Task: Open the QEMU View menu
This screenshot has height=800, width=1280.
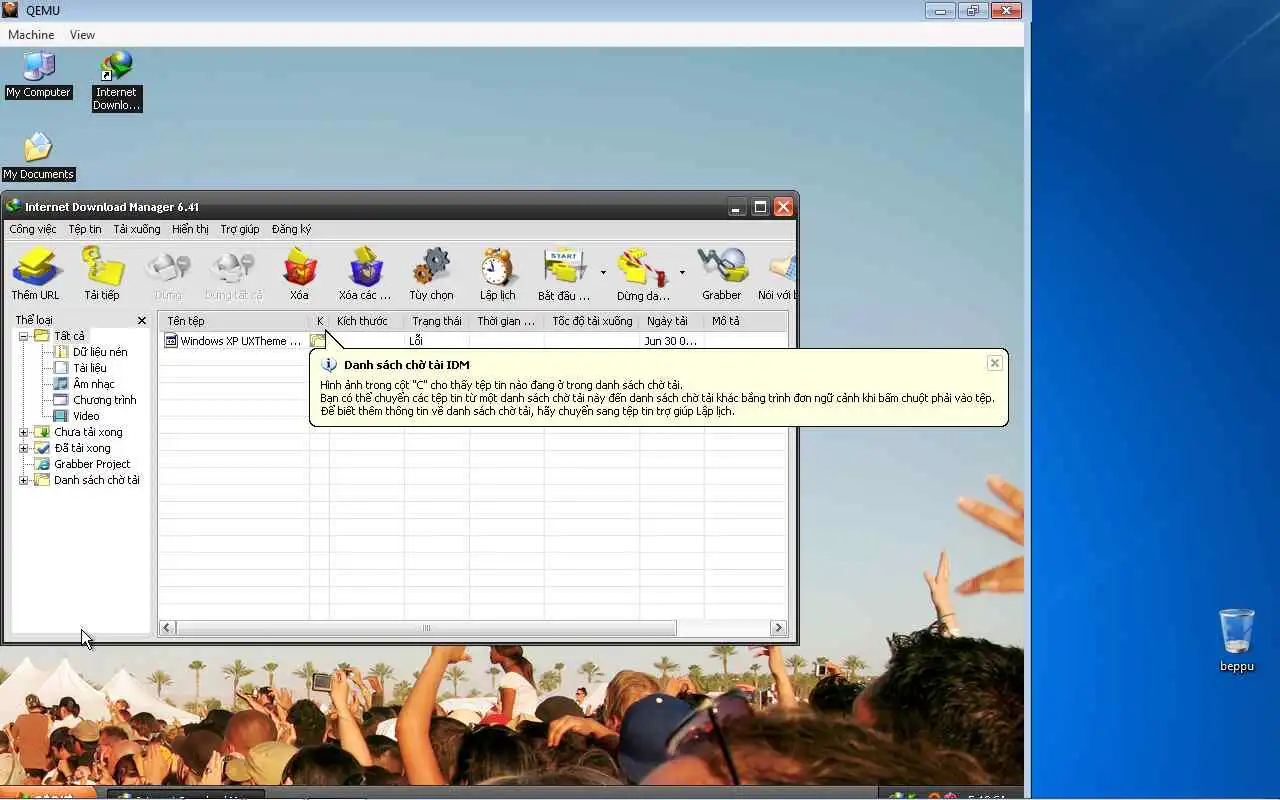Action: 82,35
